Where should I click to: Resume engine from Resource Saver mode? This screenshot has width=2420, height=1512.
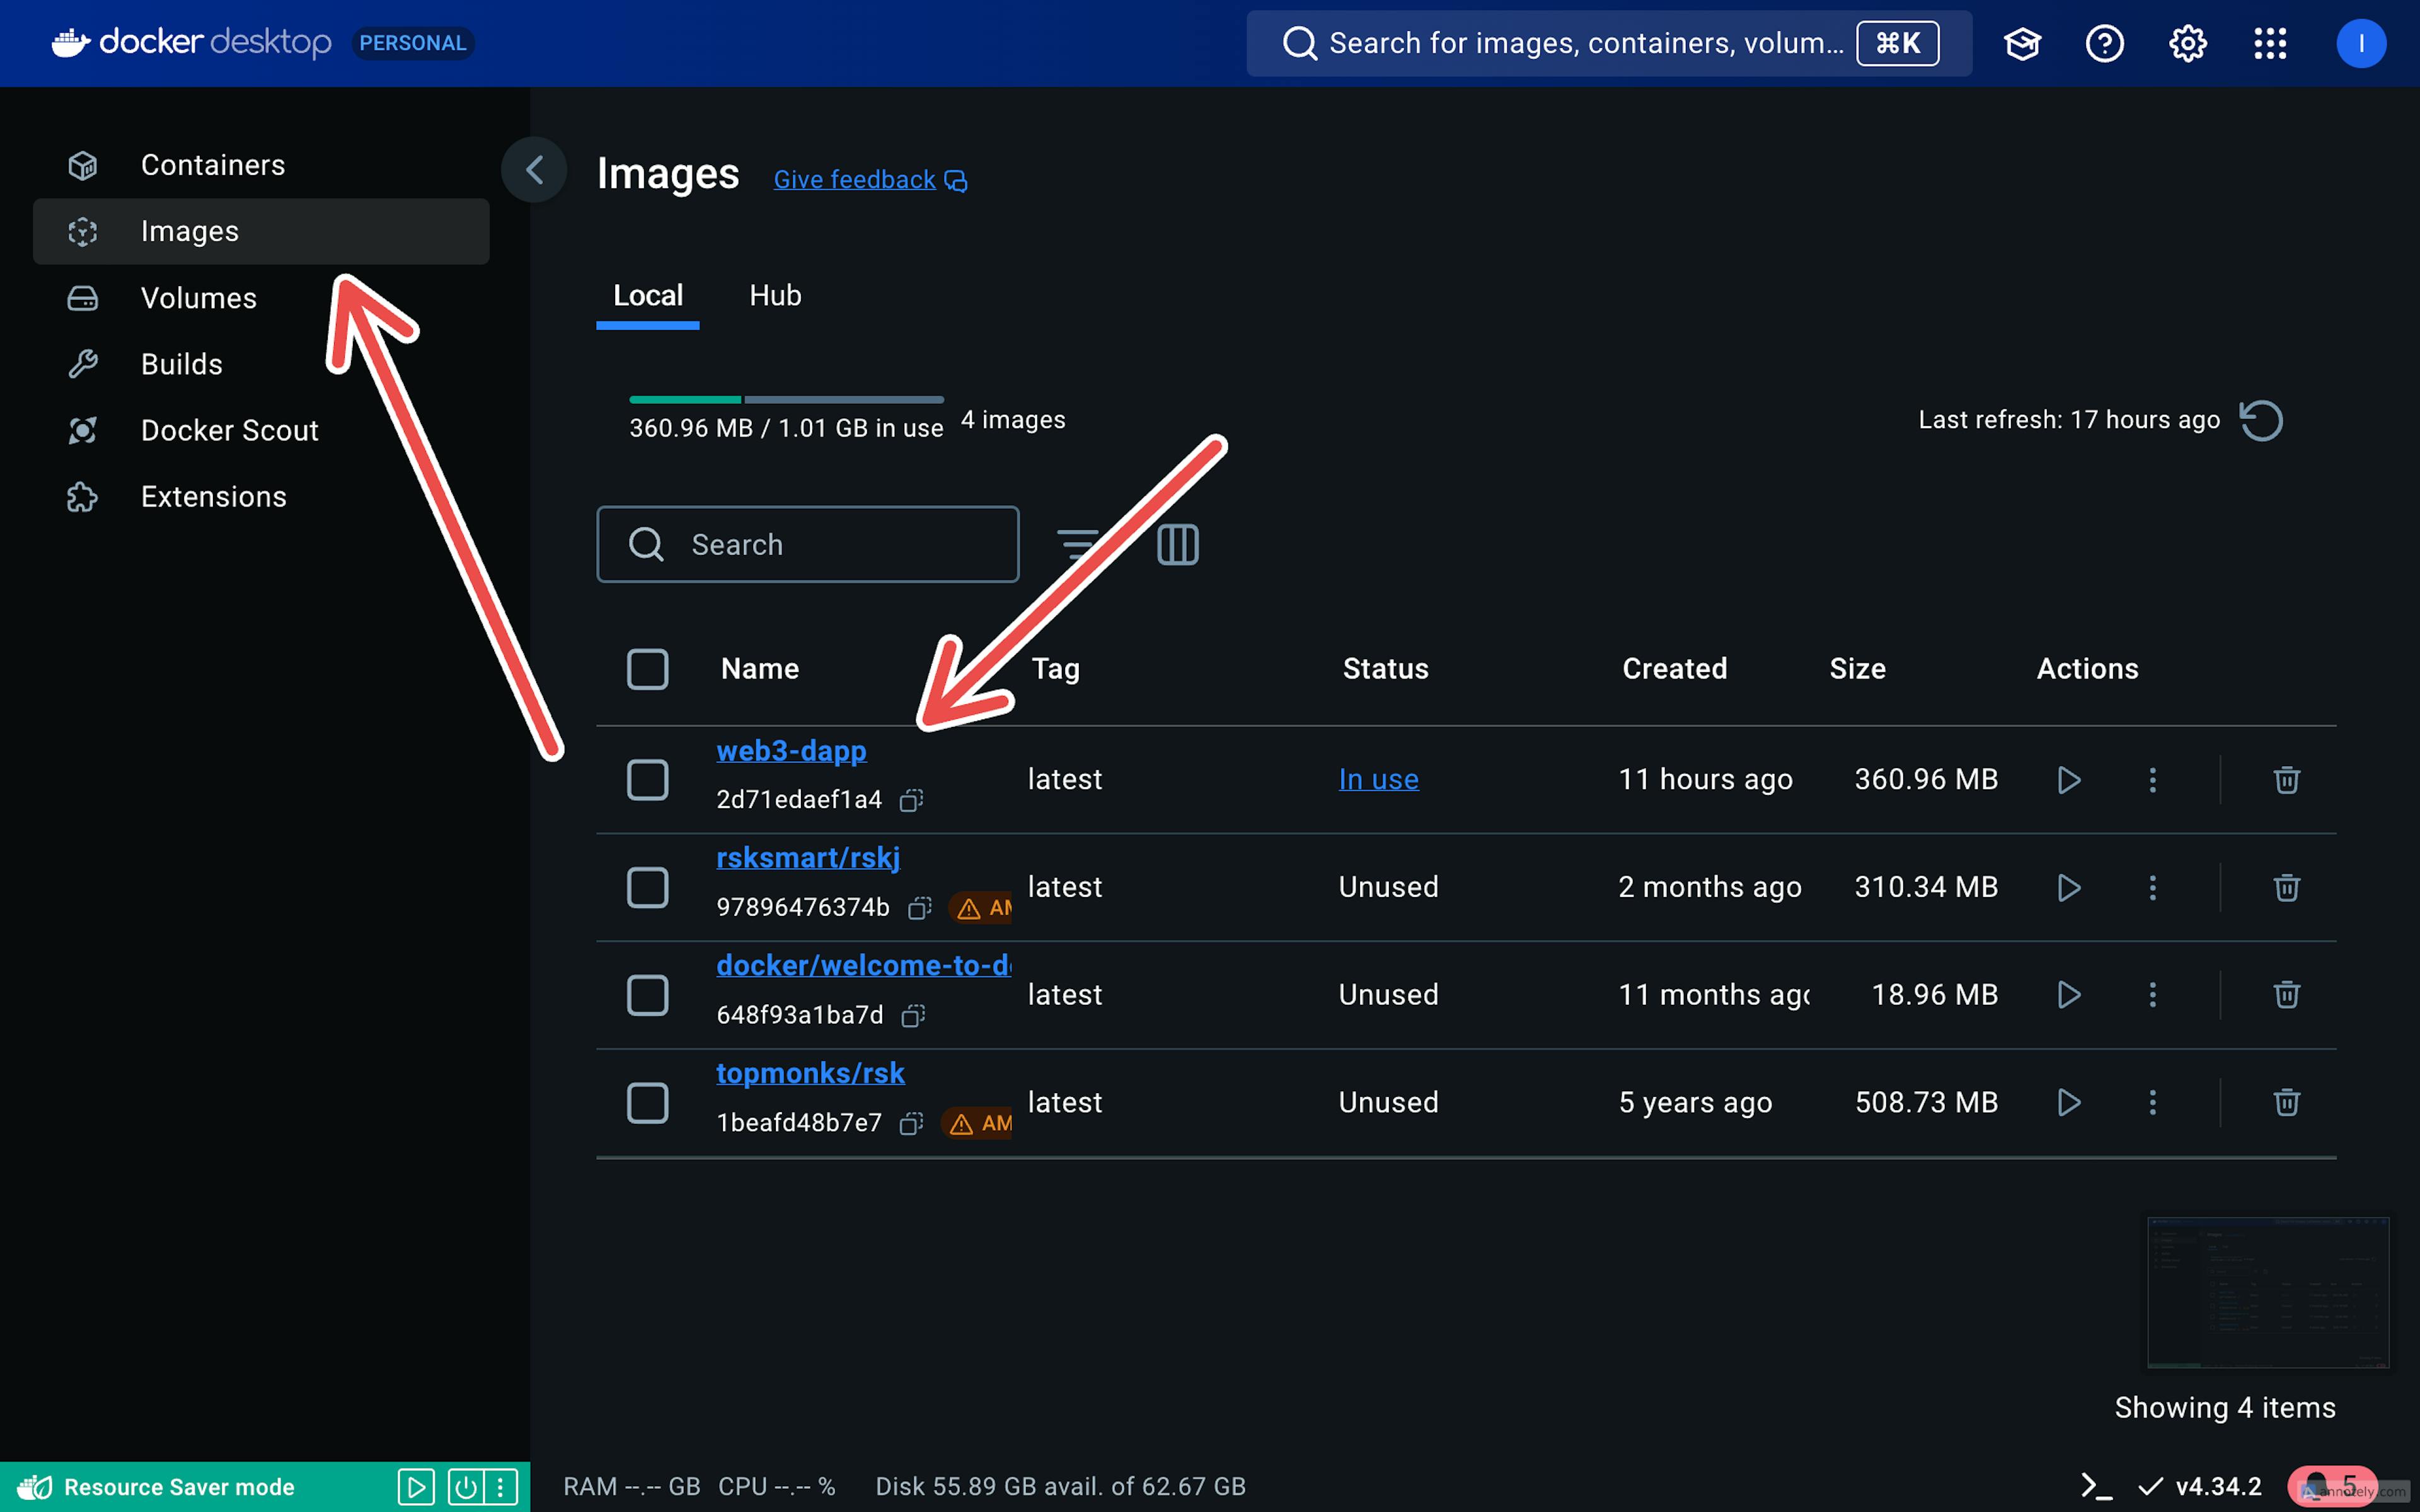416,1487
